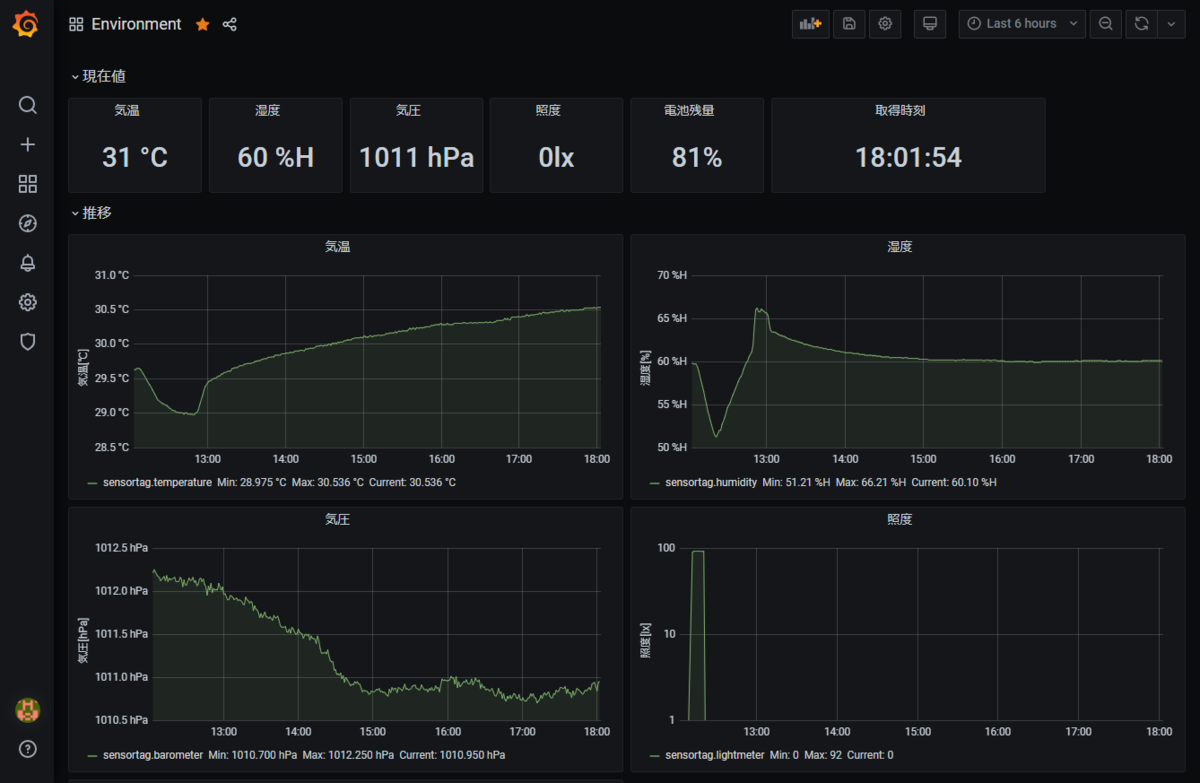Click the Current: 1010.950 hPa legend value

tap(452, 755)
